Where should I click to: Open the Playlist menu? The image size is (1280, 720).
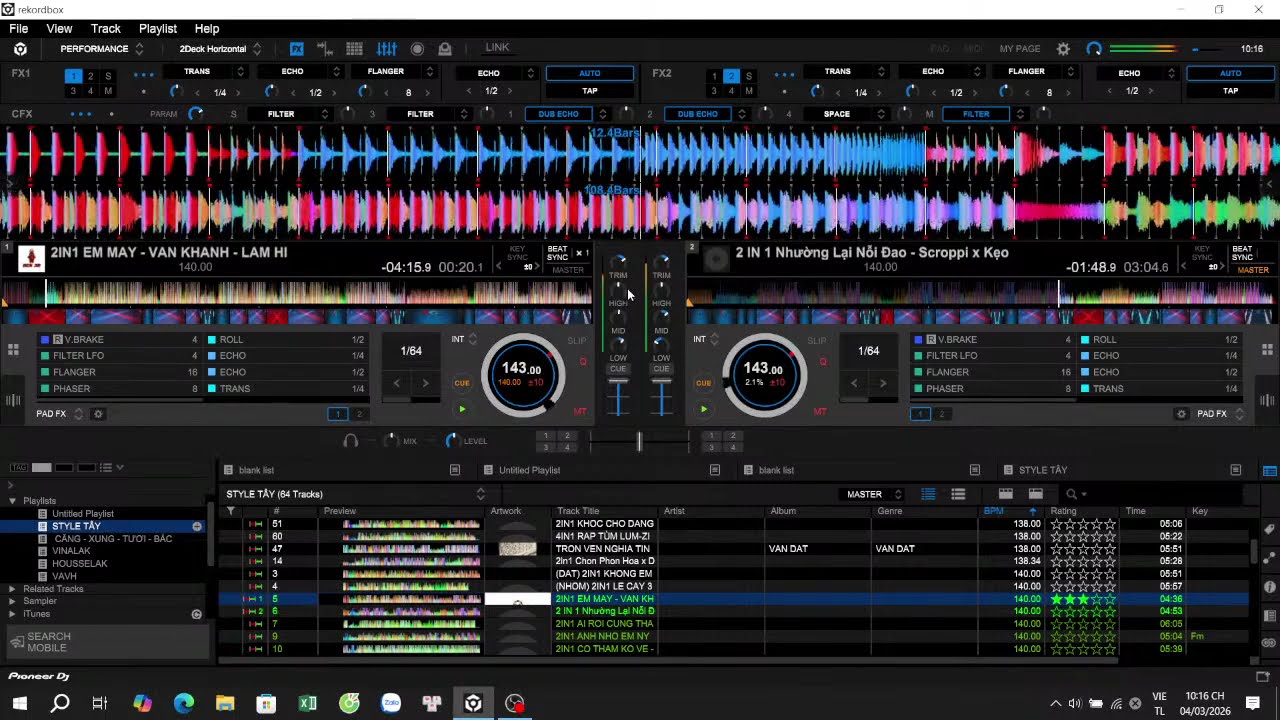click(158, 29)
